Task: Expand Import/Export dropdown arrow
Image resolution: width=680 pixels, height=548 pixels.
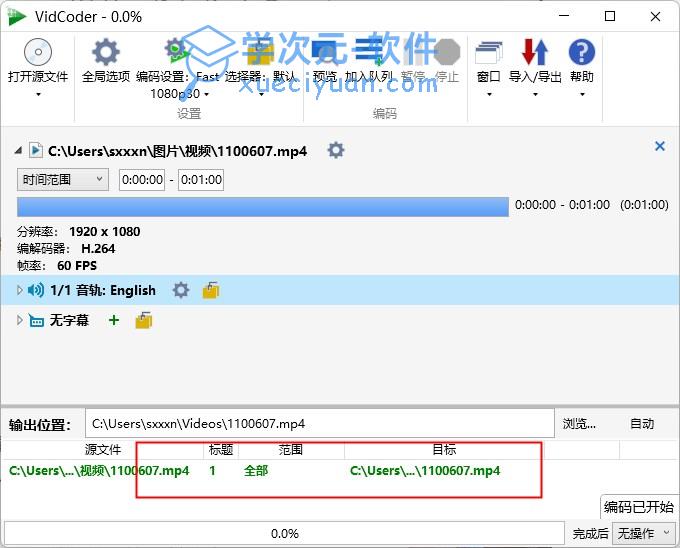Action: 535,94
